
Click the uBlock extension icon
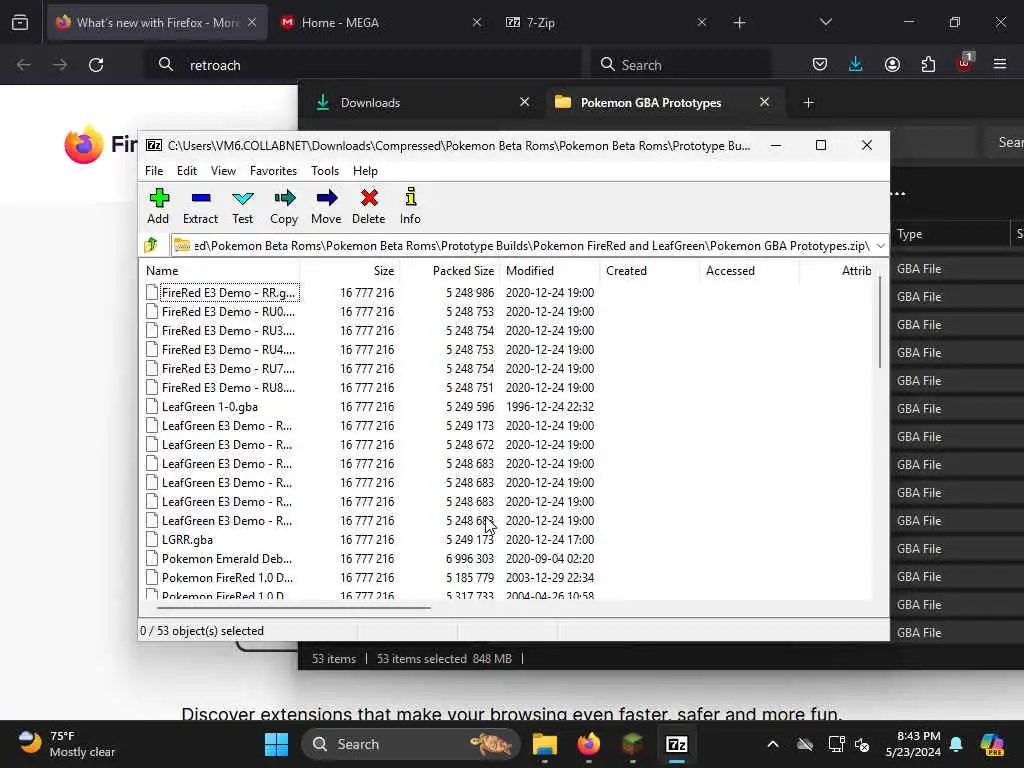(965, 63)
